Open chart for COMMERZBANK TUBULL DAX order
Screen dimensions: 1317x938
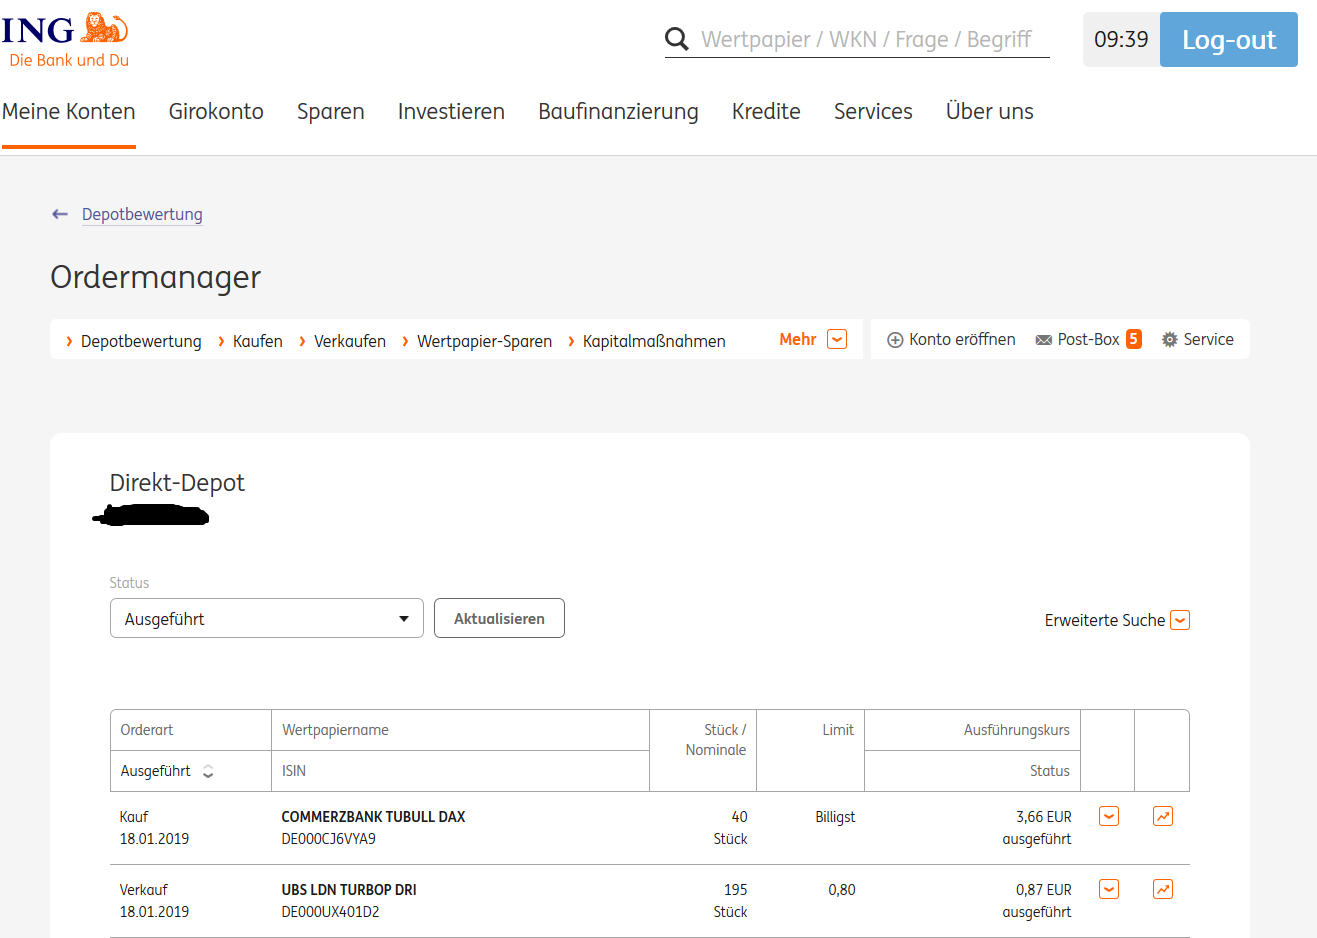coord(1162,817)
